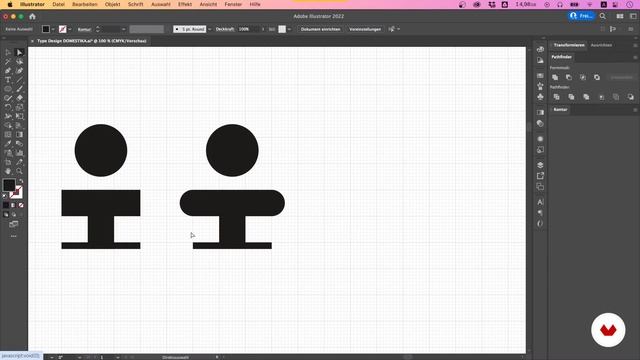Screen dimensions: 640x360
Task: Click Voreinstellungen button
Action: [x=365, y=29]
